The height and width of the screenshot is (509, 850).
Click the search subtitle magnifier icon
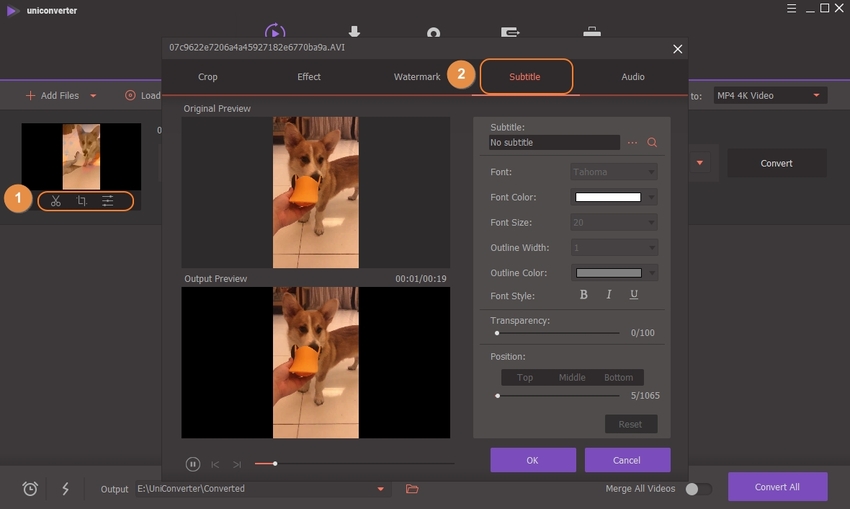pyautogui.click(x=652, y=143)
